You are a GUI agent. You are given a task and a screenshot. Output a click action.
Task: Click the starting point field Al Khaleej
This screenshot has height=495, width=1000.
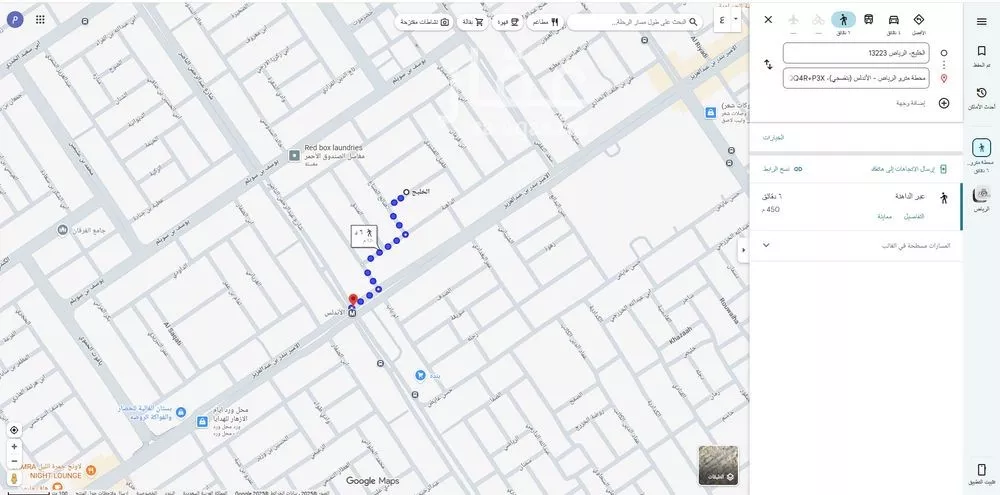(x=855, y=53)
